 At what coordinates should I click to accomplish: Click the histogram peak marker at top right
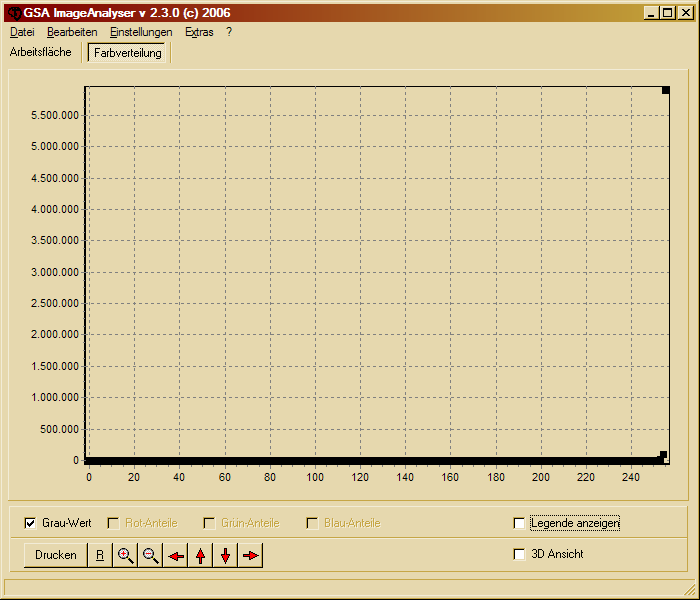(x=665, y=91)
